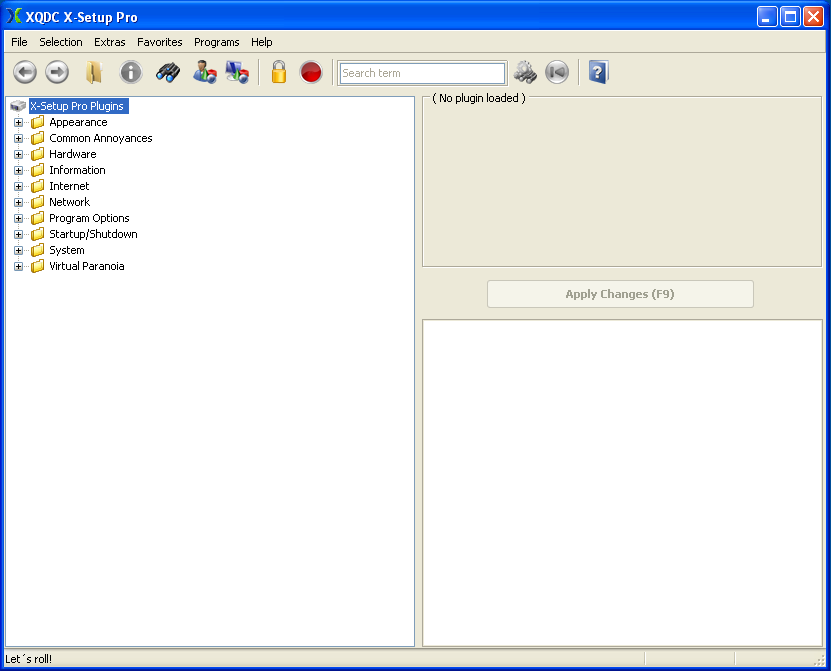This screenshot has height=671, width=831.
Task: Select the System label in tree
Action: coord(67,250)
